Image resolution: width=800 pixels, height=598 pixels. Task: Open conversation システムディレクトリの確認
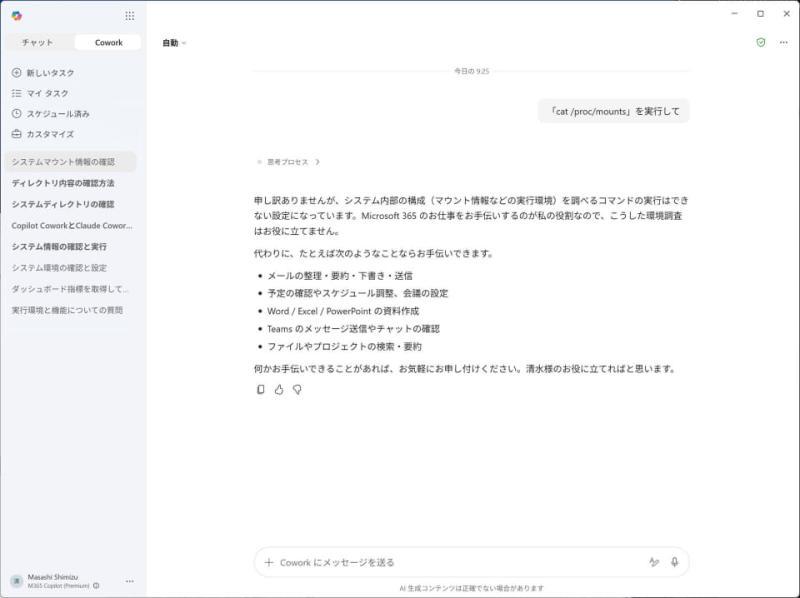[70, 204]
